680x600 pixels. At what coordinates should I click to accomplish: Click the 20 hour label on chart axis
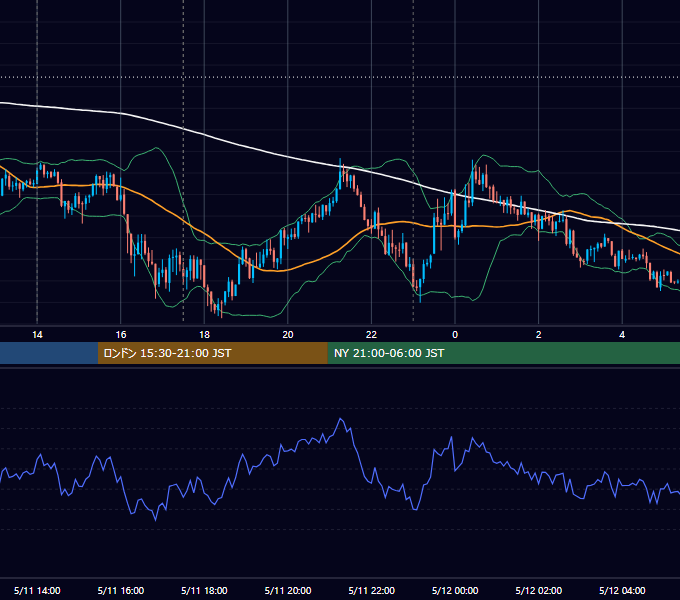pos(288,335)
